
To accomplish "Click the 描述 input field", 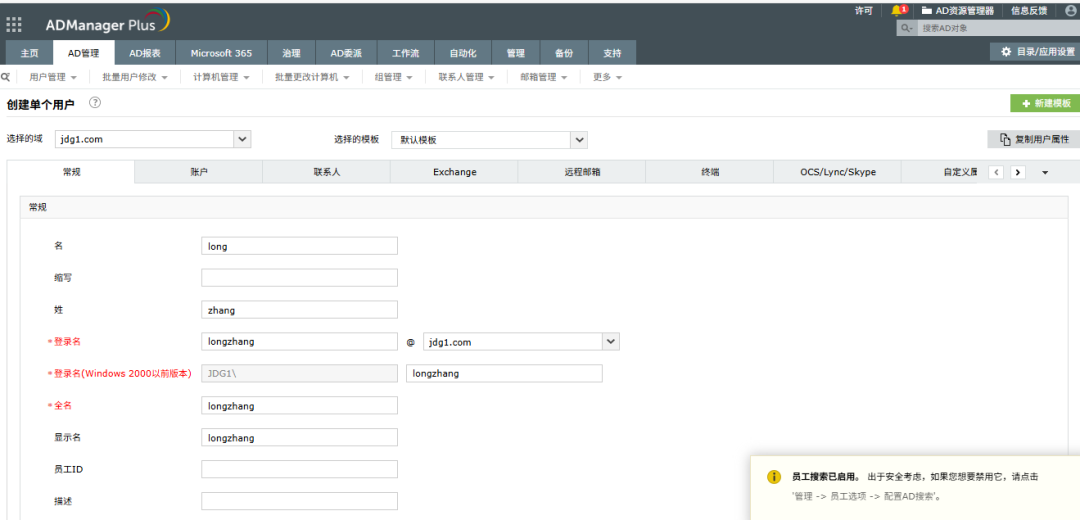I will click(300, 501).
